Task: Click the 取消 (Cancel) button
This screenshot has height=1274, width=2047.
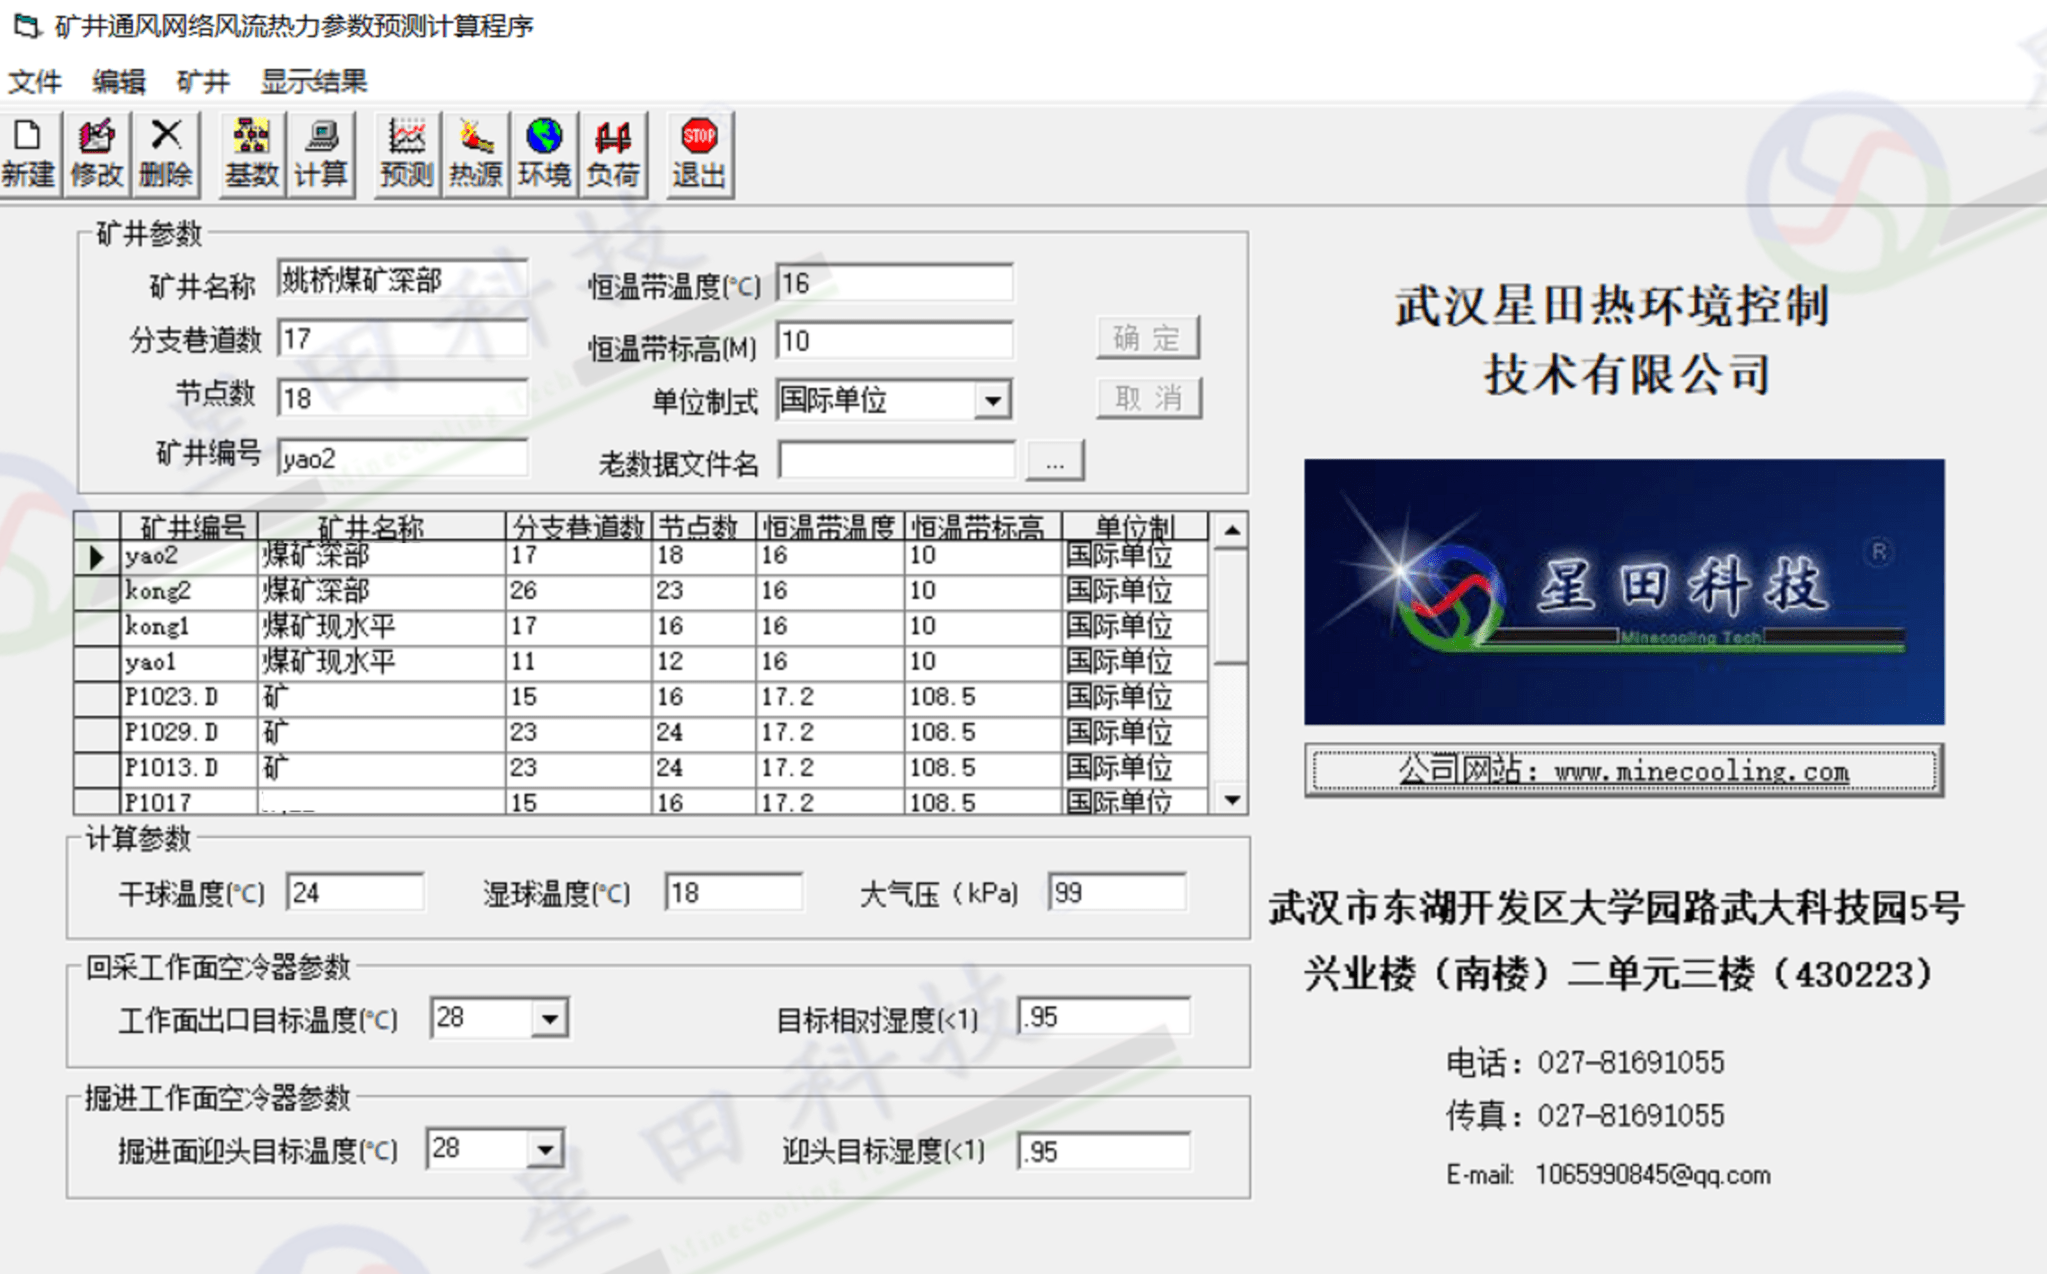Action: (x=1148, y=399)
